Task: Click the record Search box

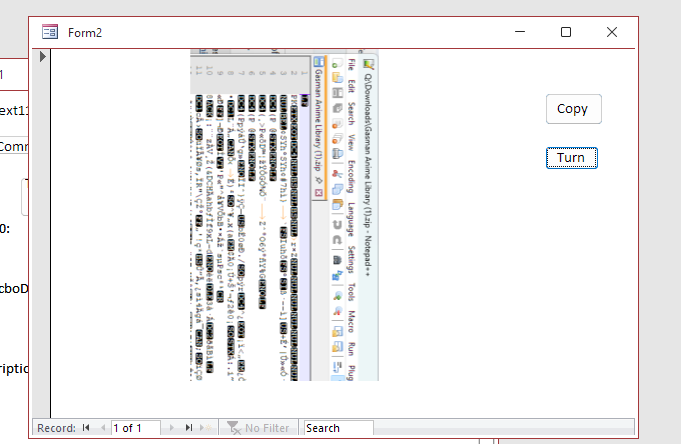Action: click(x=338, y=428)
